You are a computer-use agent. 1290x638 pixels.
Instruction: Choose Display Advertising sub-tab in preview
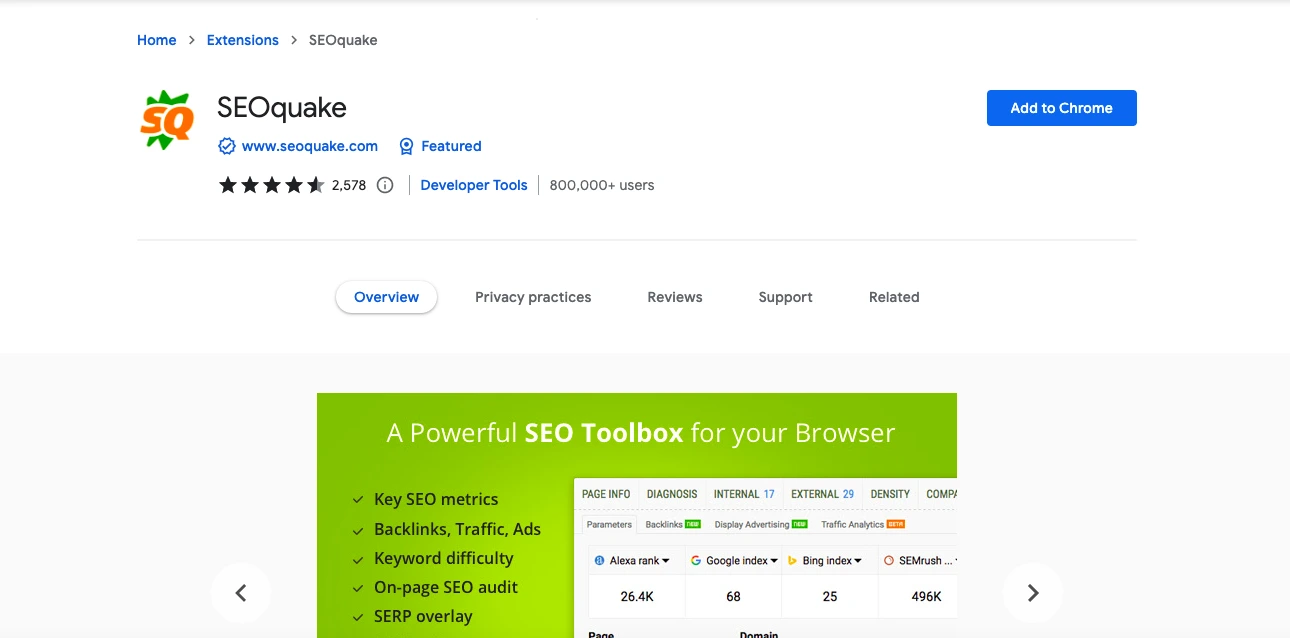760,524
